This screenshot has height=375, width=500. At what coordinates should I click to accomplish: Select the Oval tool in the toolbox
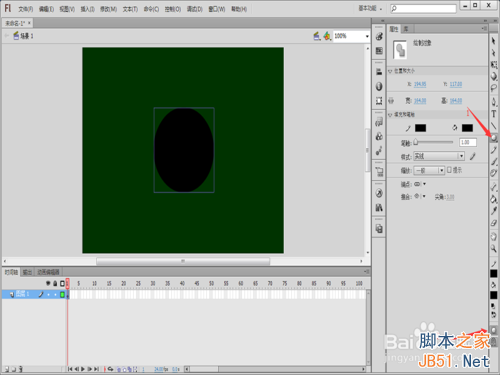(x=494, y=138)
